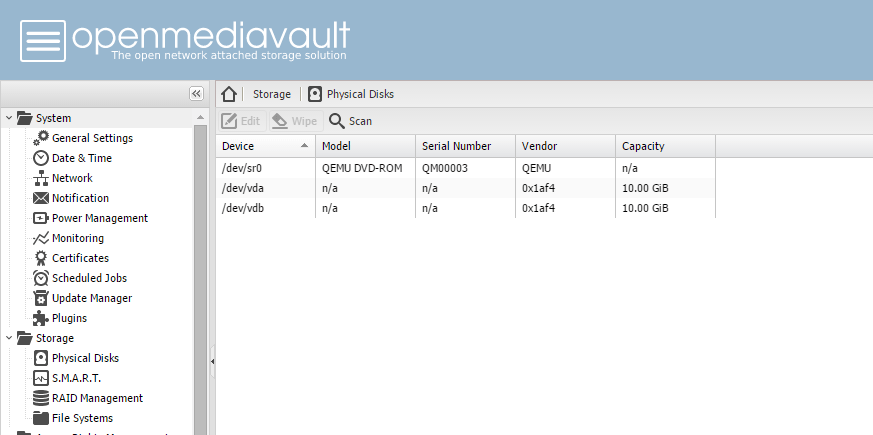
Task: Collapse the Storage tree node
Action: click(8, 338)
